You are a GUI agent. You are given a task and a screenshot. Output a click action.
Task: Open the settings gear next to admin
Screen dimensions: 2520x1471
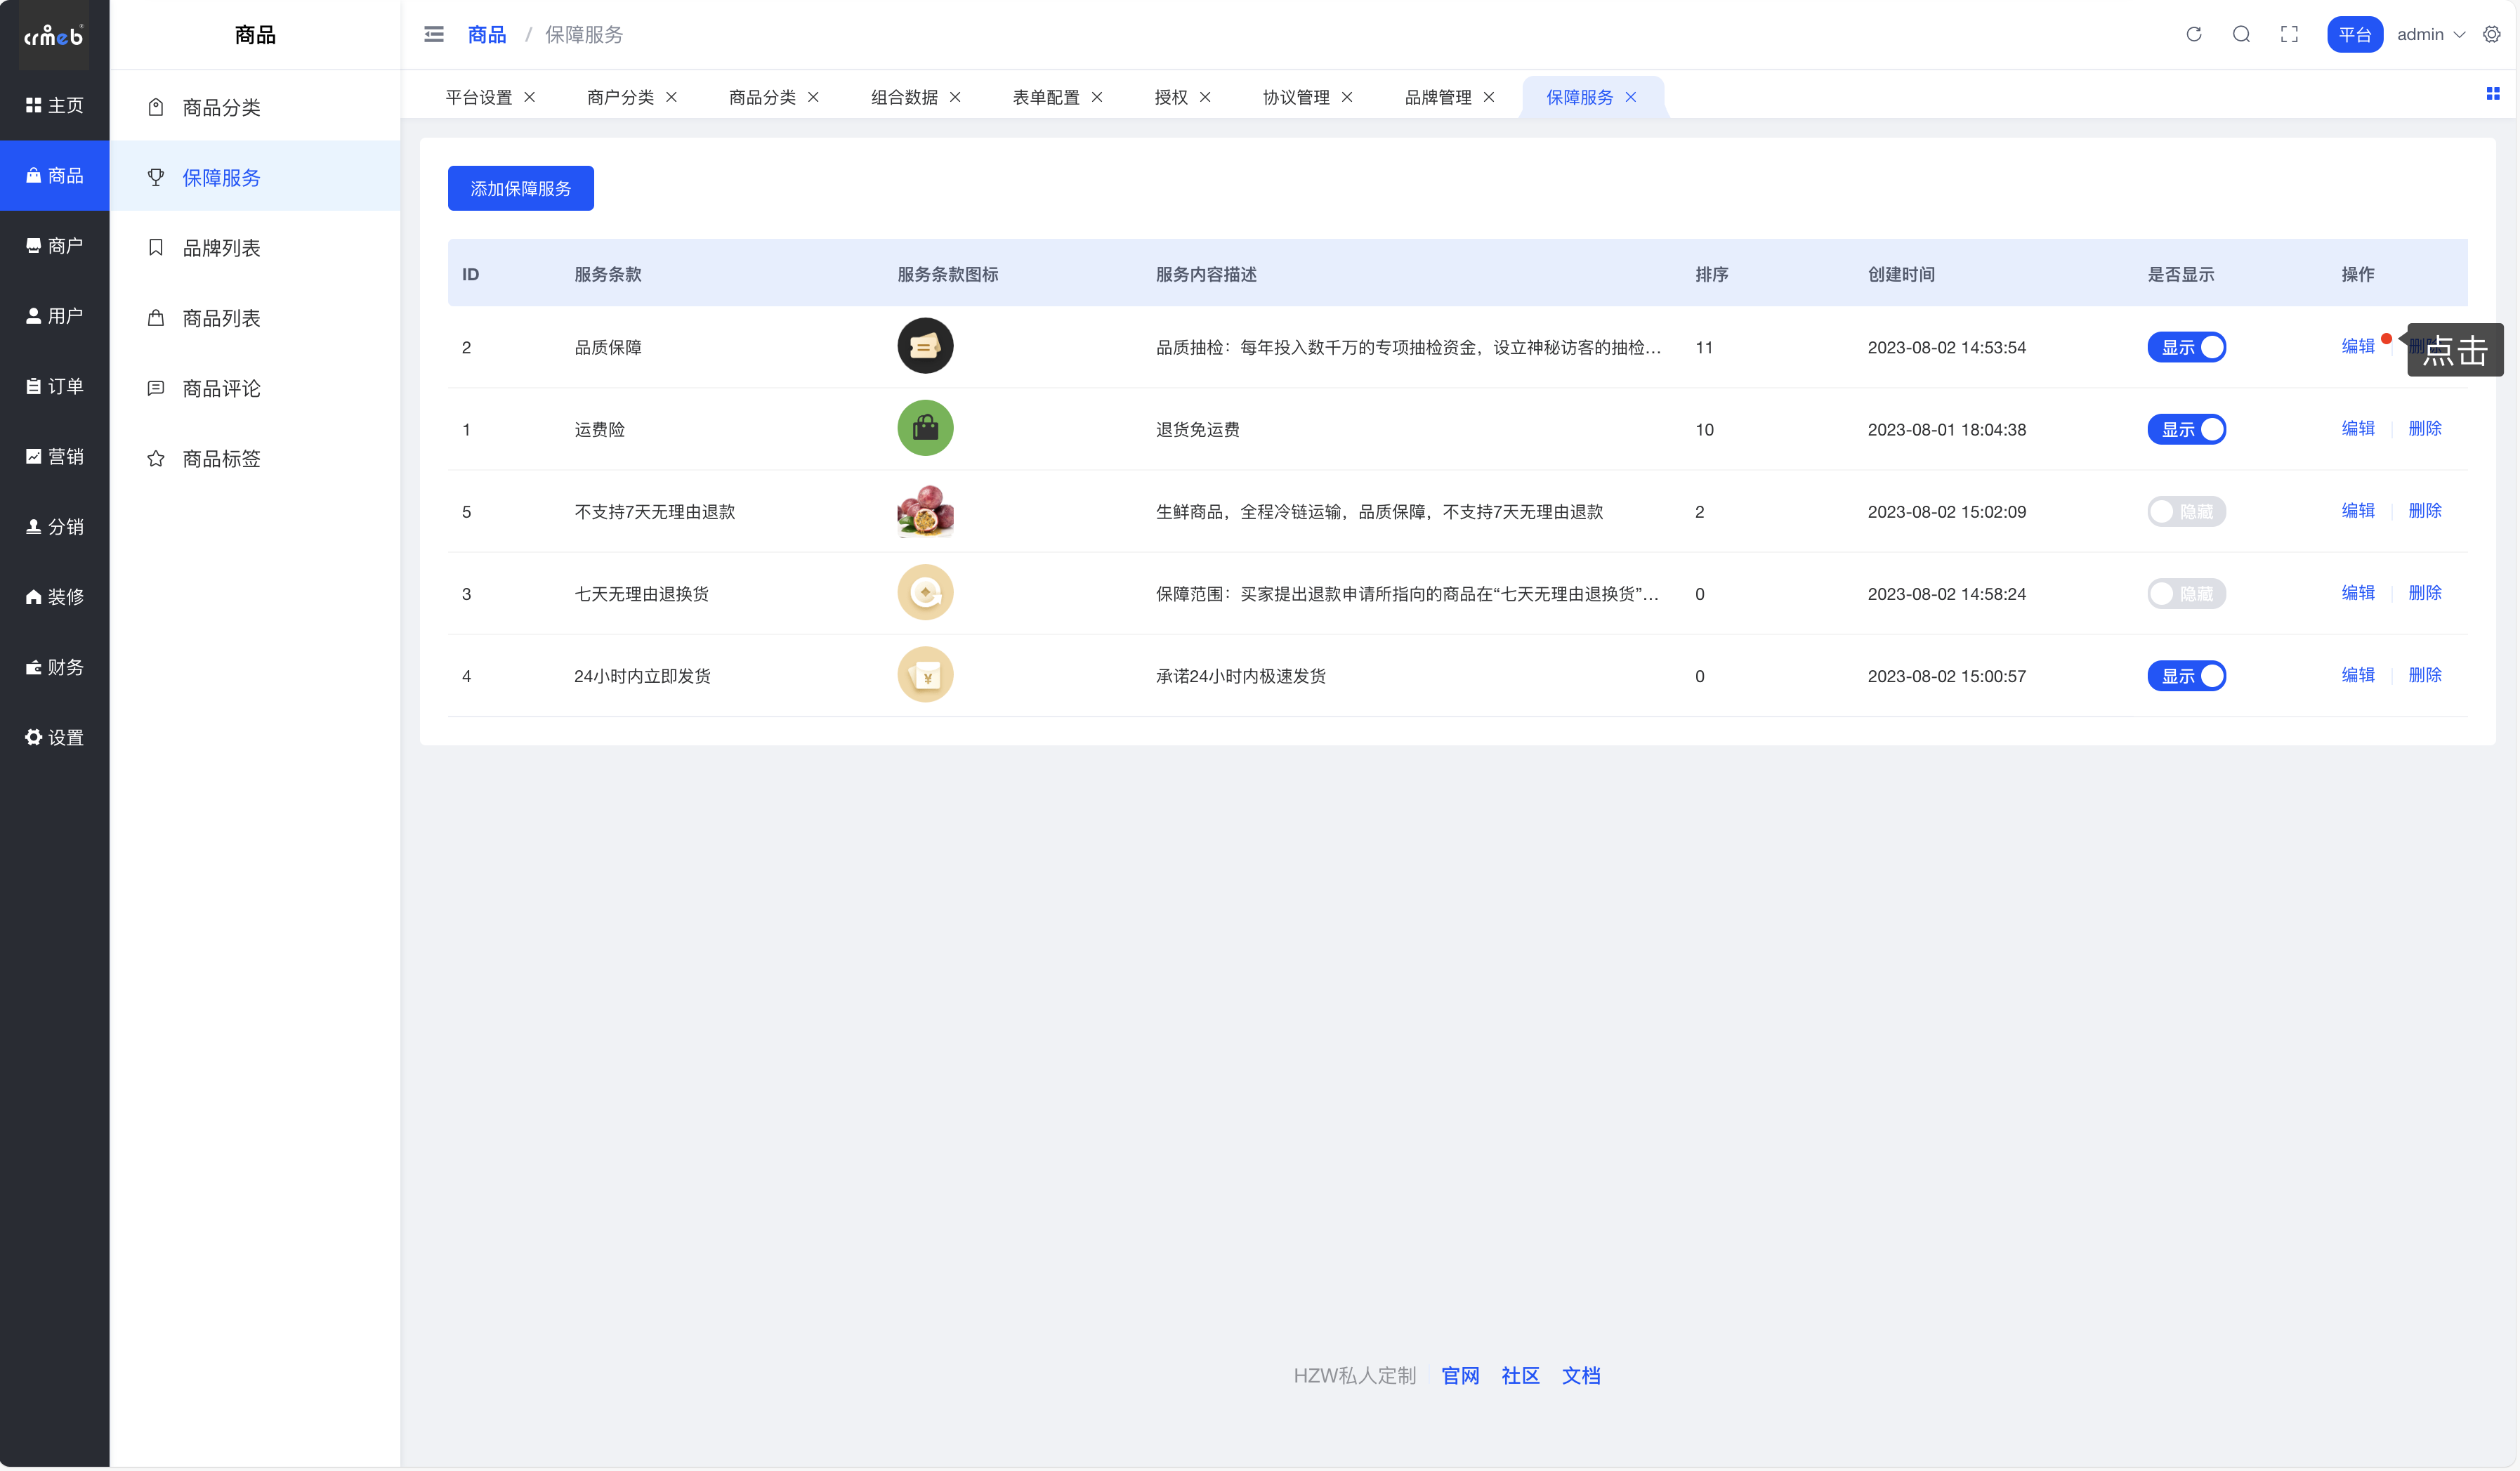2491,34
